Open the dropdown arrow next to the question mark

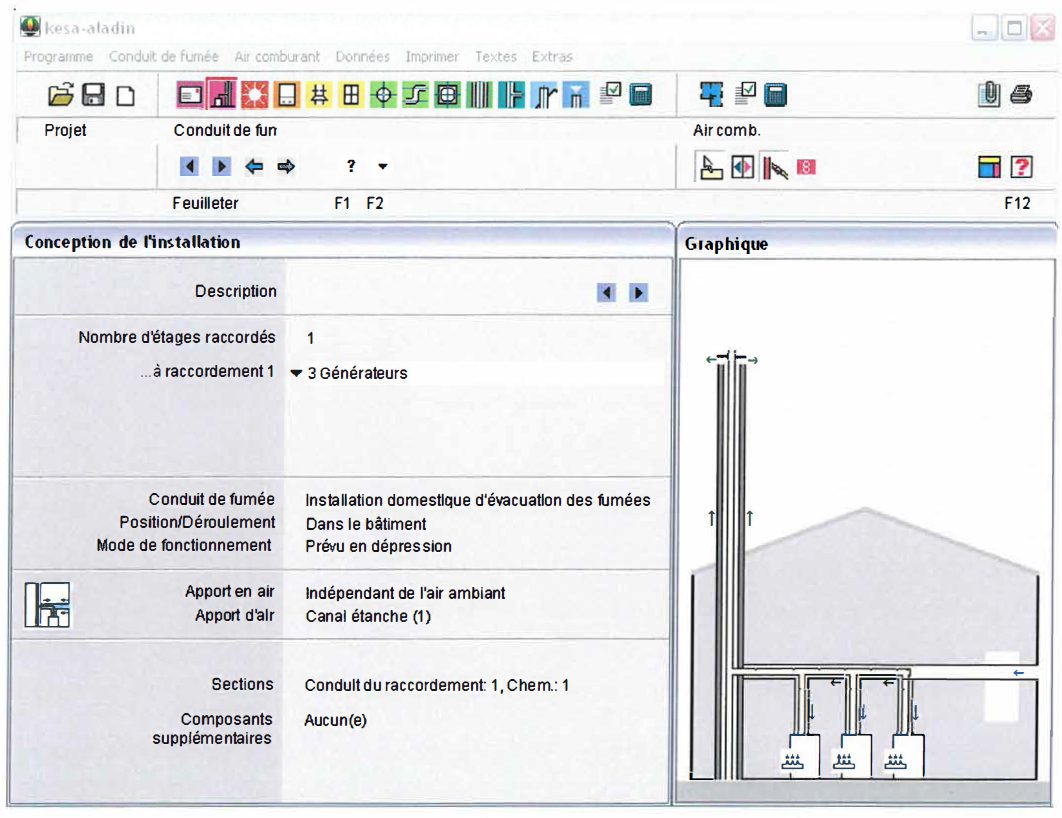click(x=382, y=167)
